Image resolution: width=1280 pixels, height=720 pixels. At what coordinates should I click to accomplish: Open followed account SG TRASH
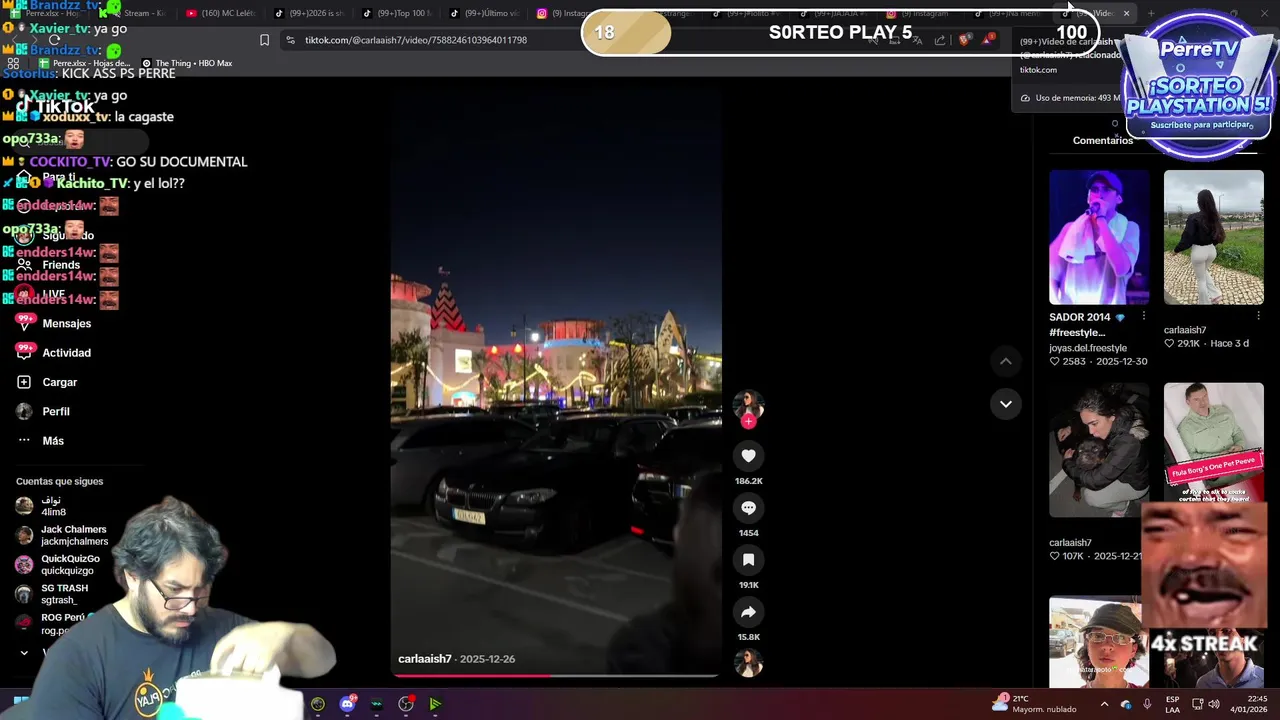point(52,594)
